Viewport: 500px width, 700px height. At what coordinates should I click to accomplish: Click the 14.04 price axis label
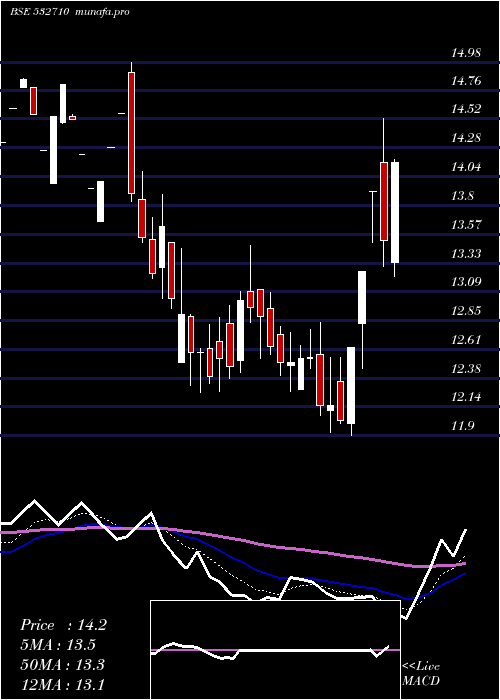click(466, 167)
